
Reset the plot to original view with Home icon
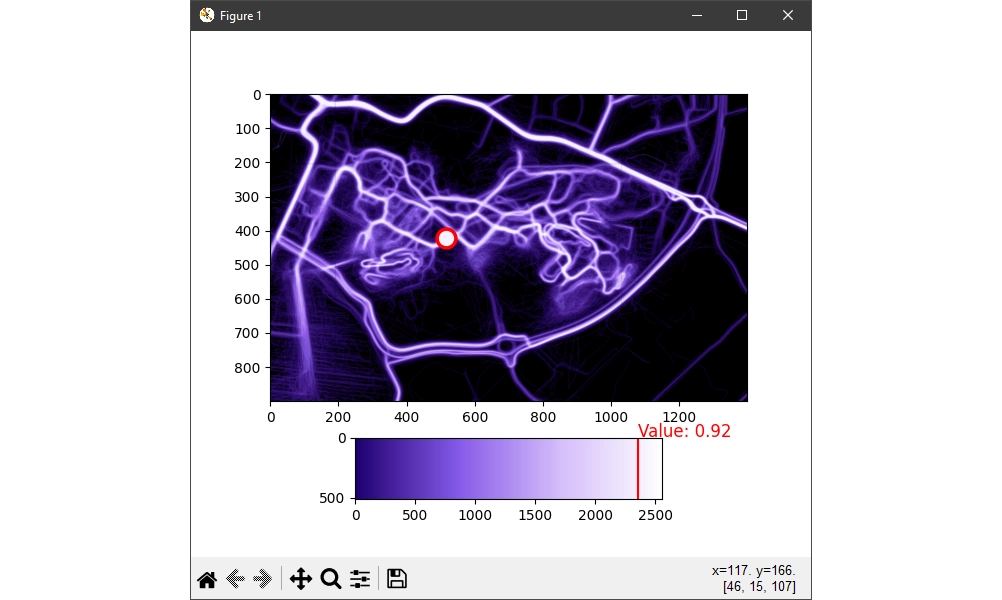tap(207, 579)
